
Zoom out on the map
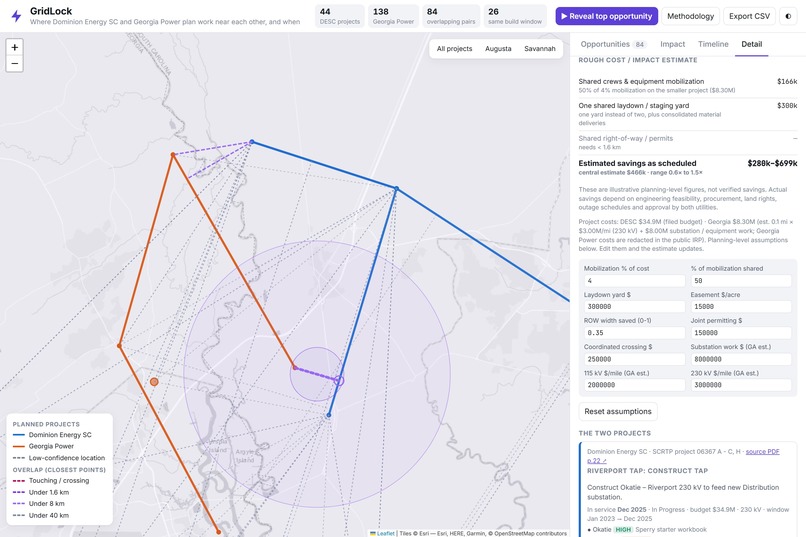[x=14, y=64]
